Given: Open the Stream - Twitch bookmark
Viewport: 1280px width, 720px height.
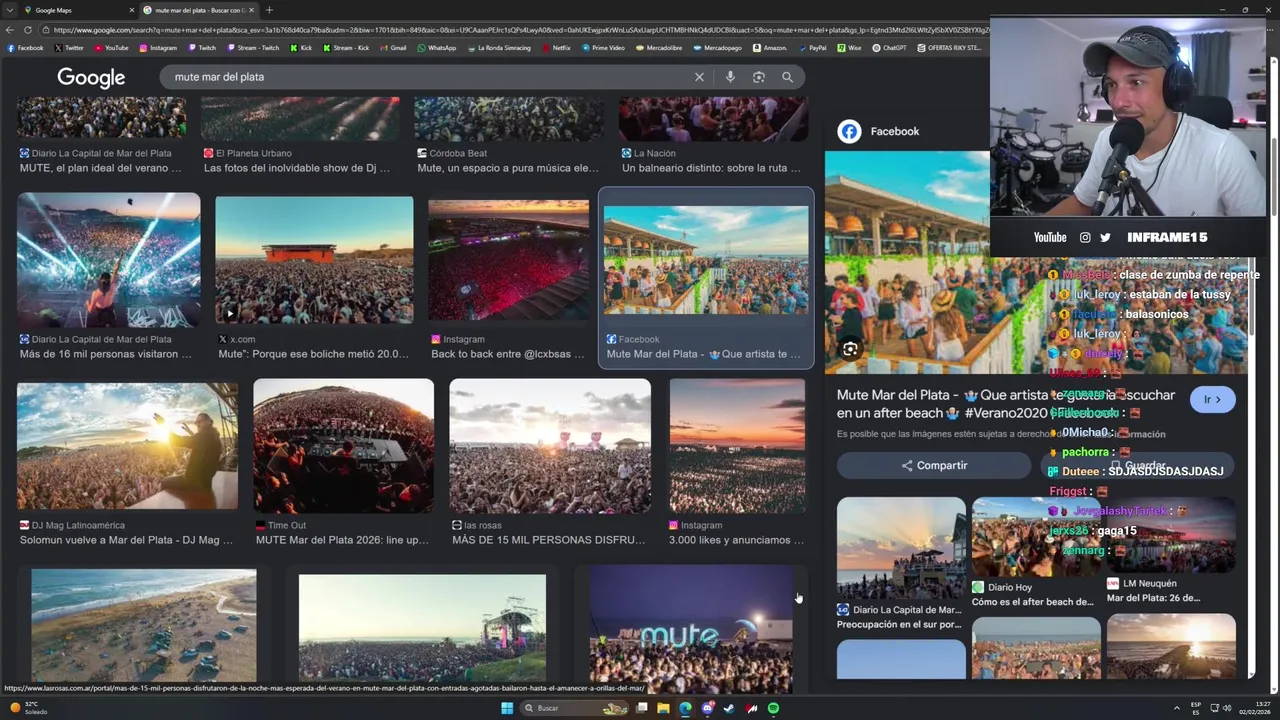Looking at the screenshot, I should pyautogui.click(x=253, y=47).
